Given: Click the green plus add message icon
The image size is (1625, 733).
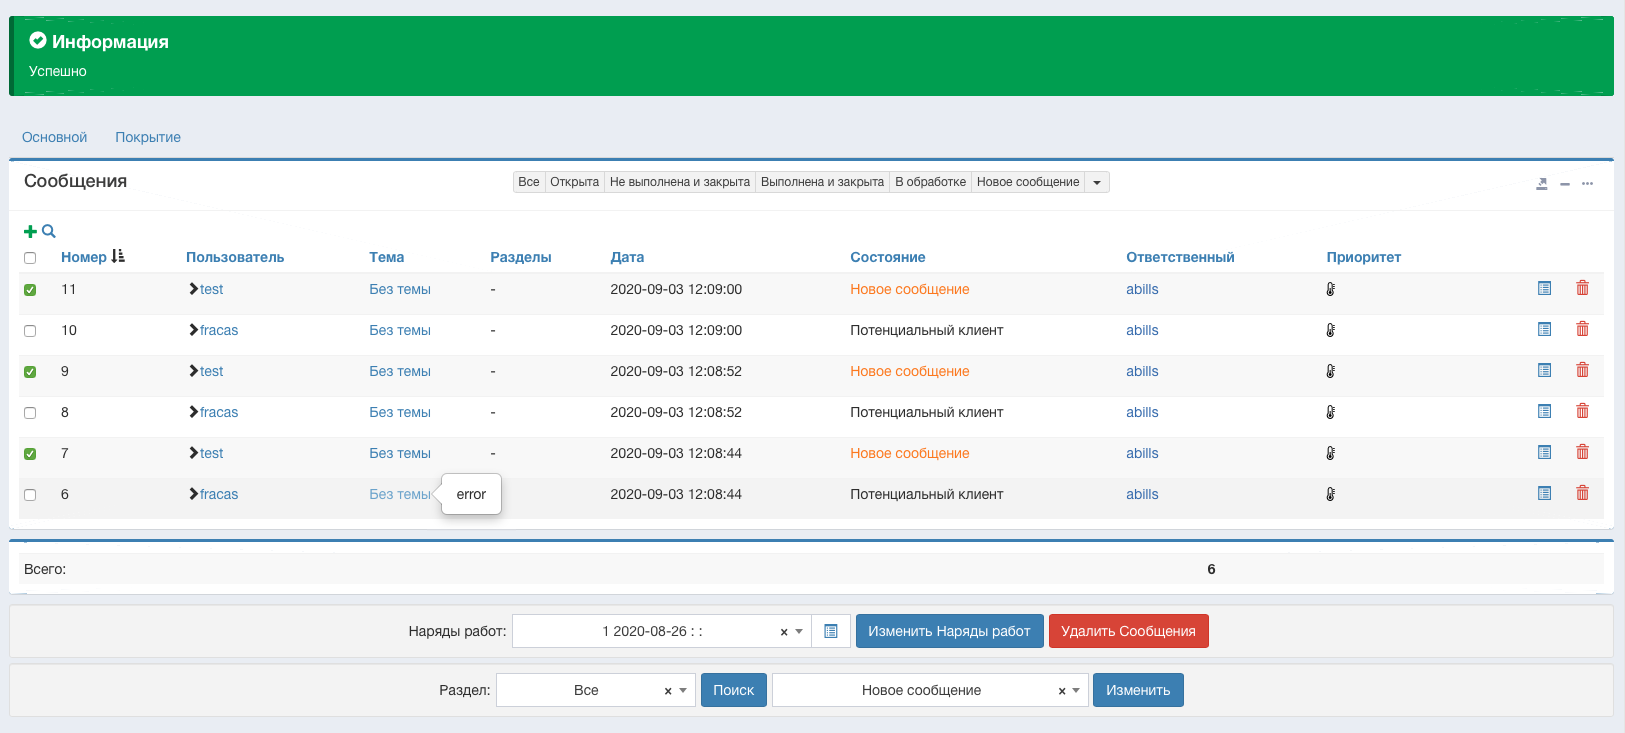Looking at the screenshot, I should (x=30, y=232).
